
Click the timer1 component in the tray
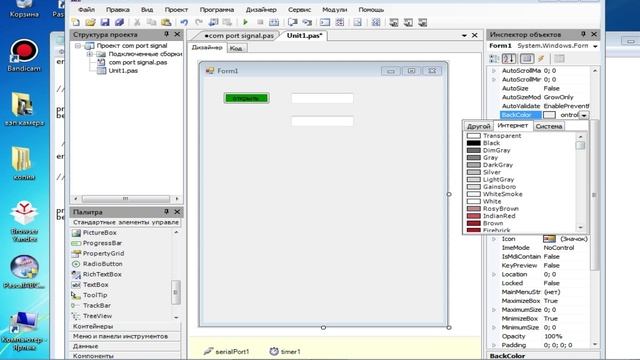[x=285, y=351]
